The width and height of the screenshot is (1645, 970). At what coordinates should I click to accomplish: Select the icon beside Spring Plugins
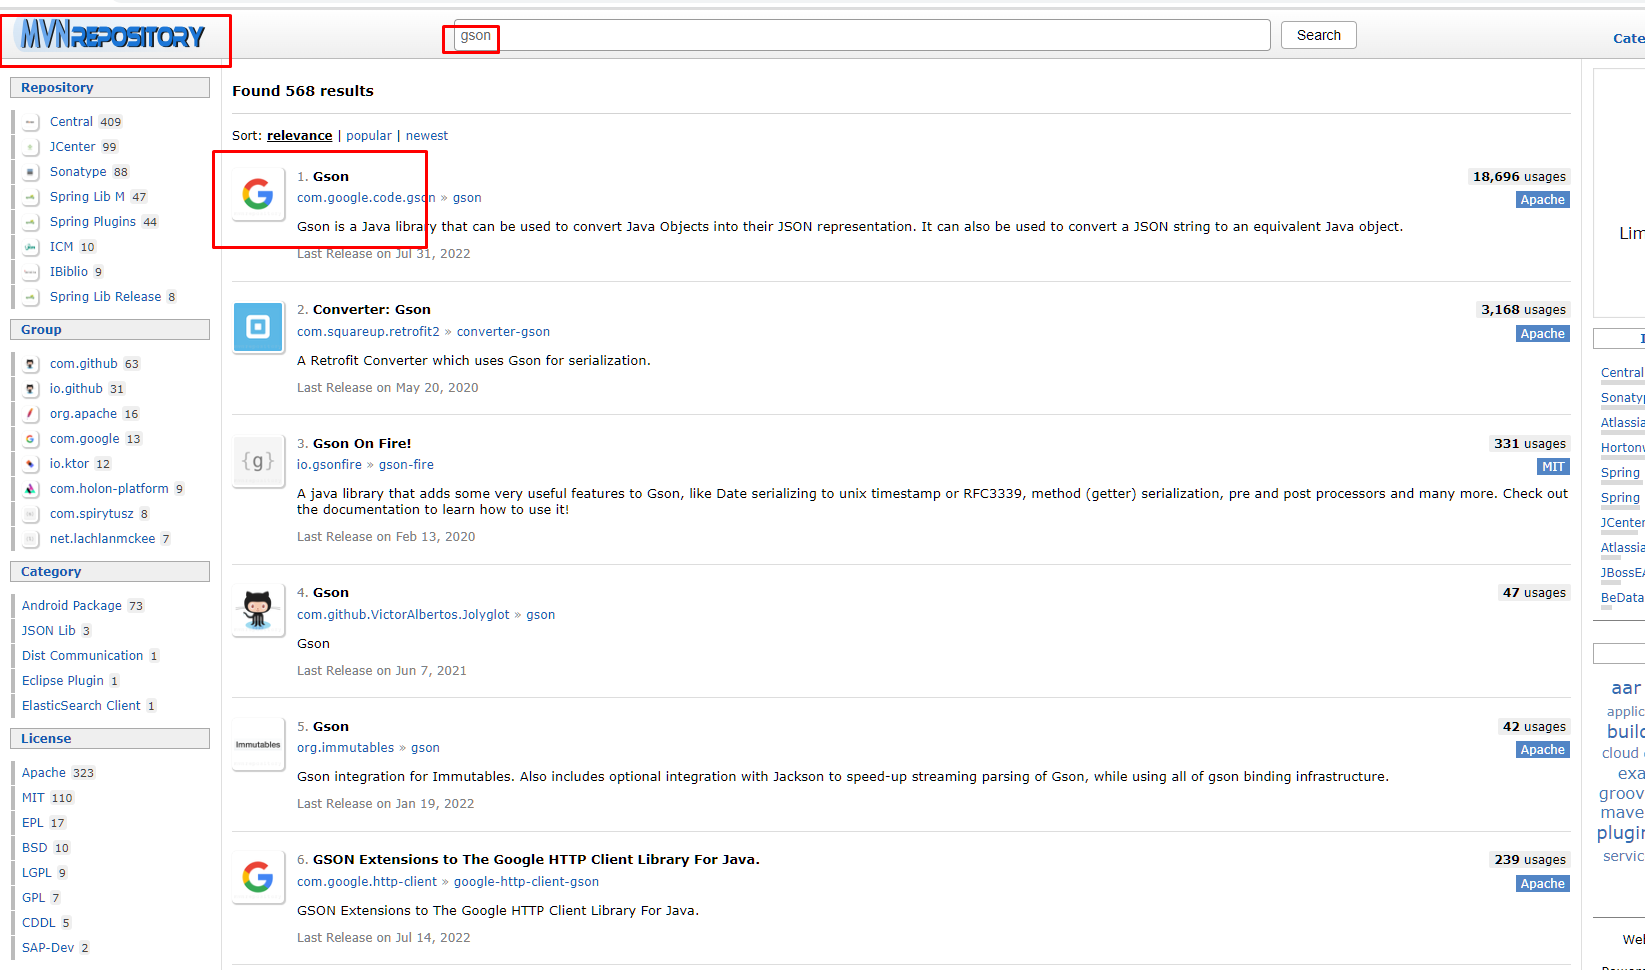[x=31, y=222]
